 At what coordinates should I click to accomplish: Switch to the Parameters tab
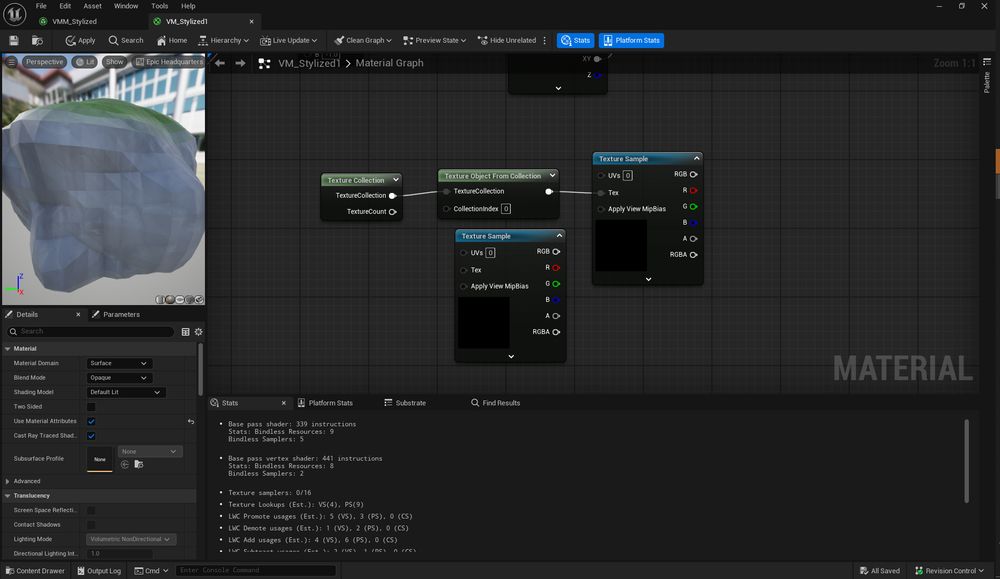(x=116, y=314)
